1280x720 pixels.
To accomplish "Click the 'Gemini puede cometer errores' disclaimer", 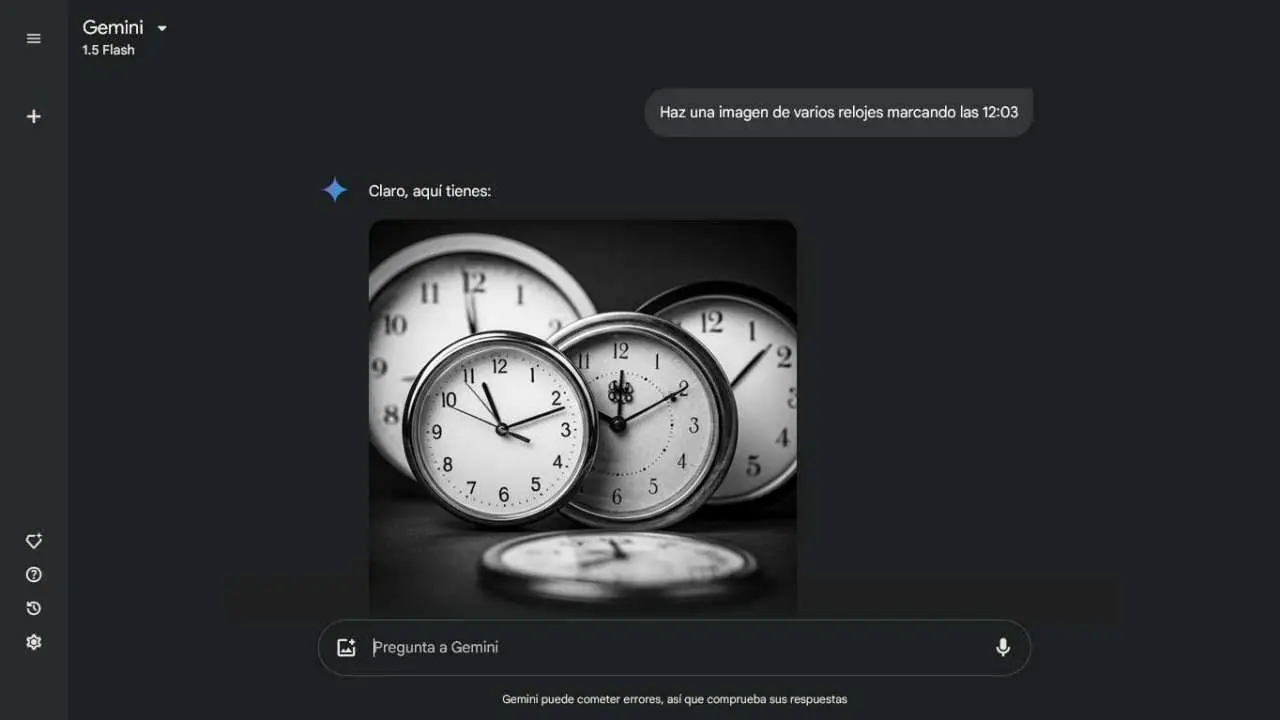I will 674,699.
